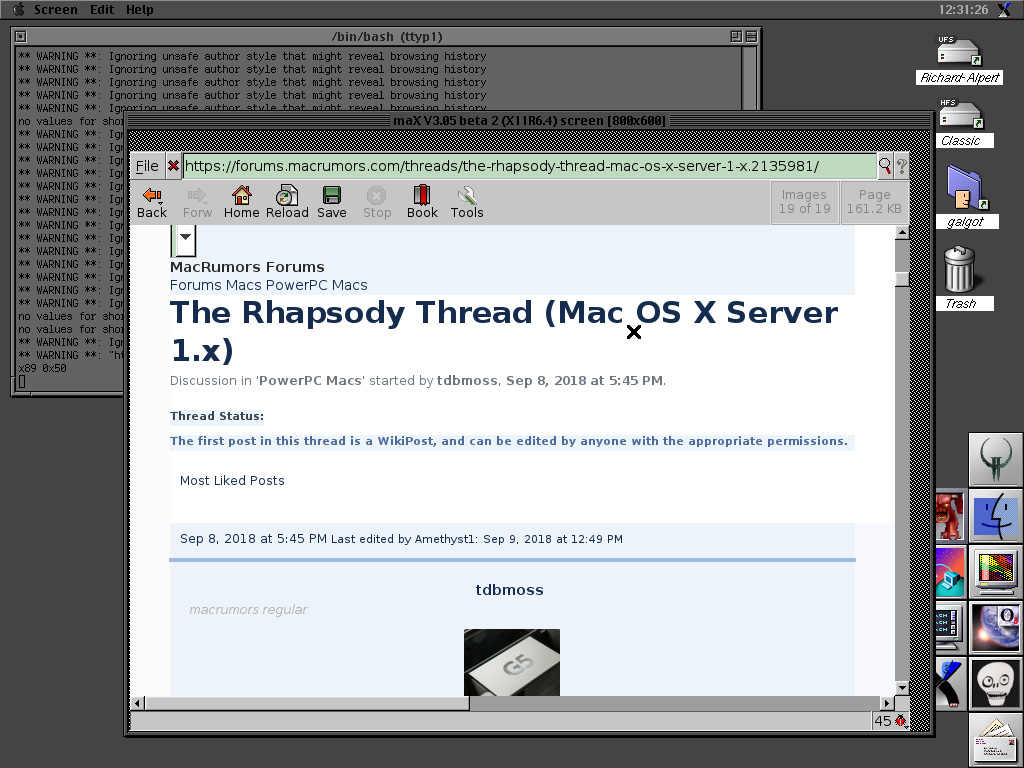Click the Forw forward arrow button
1024x768 pixels.
click(197, 202)
